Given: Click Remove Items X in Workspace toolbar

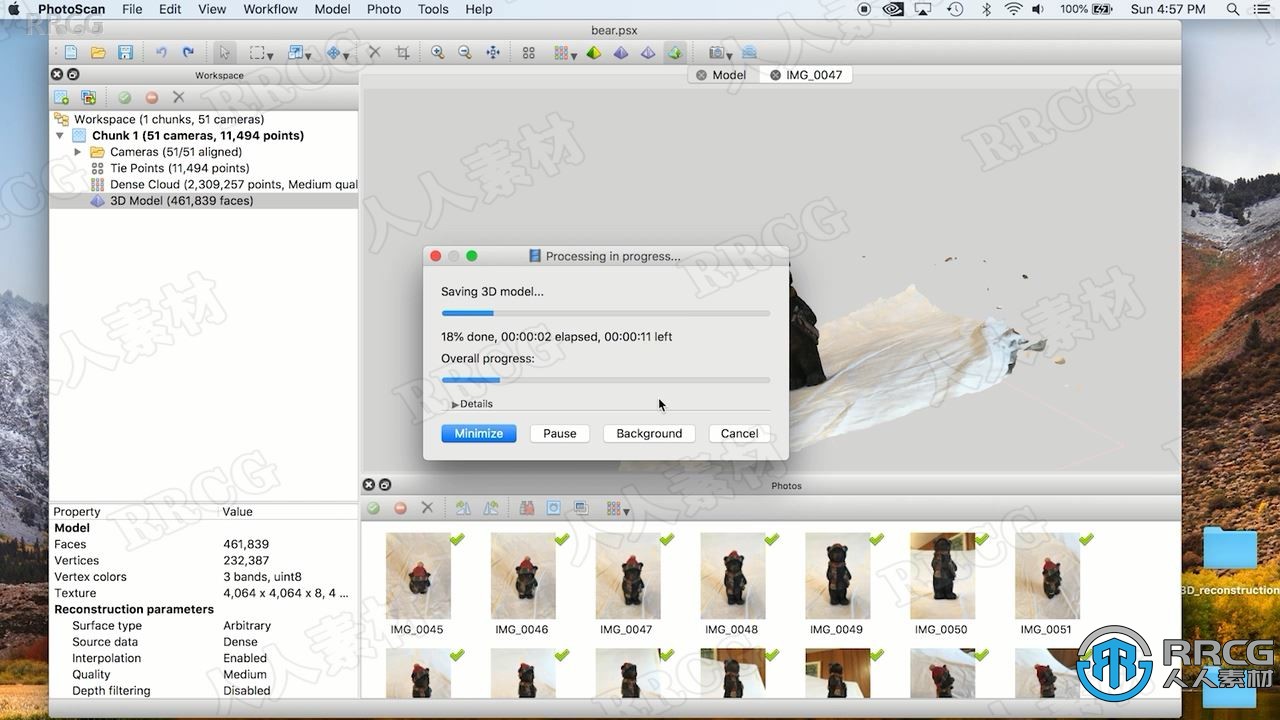Looking at the screenshot, I should click(178, 97).
